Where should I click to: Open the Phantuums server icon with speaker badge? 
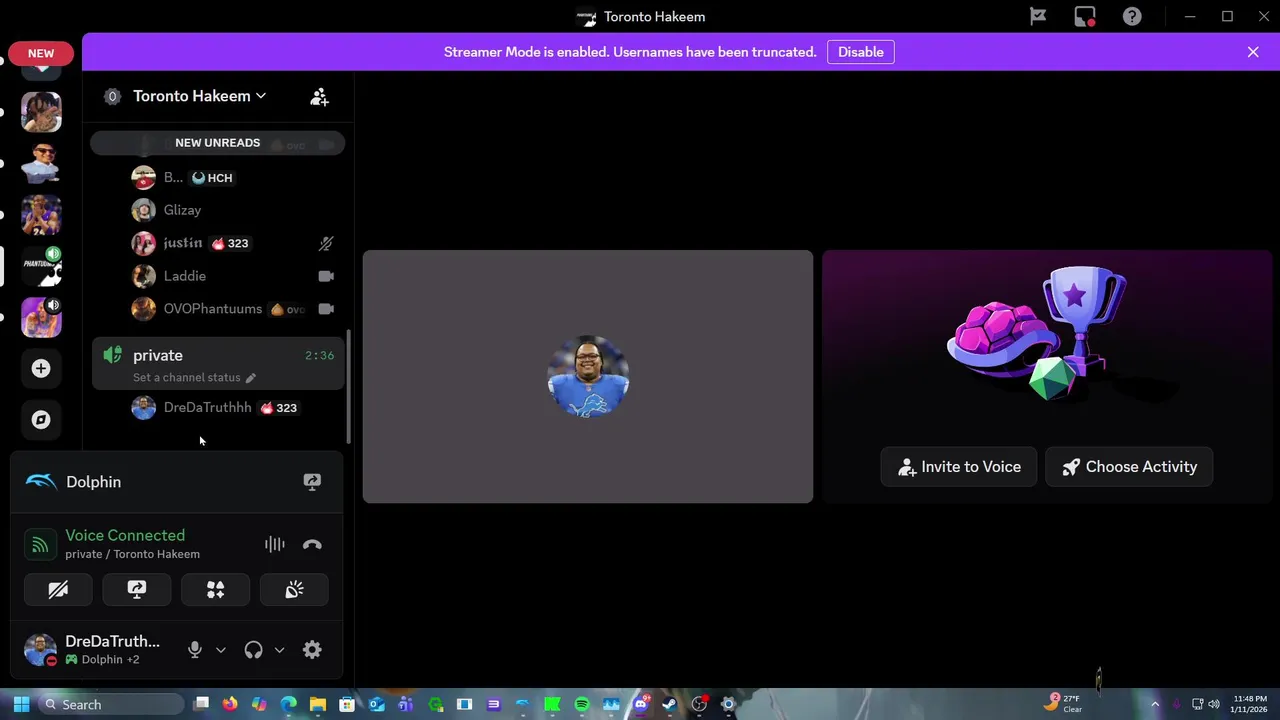coord(41,266)
